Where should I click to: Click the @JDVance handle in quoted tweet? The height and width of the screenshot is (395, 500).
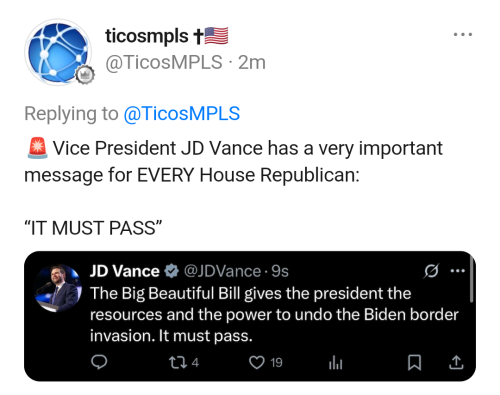222,271
